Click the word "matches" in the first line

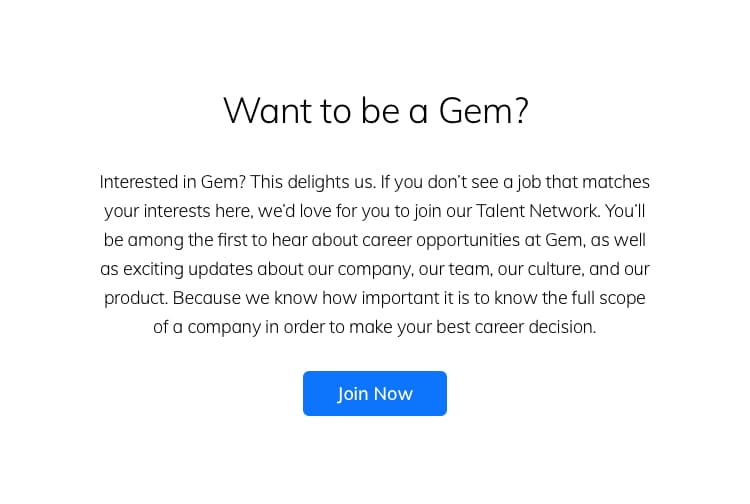coord(618,182)
